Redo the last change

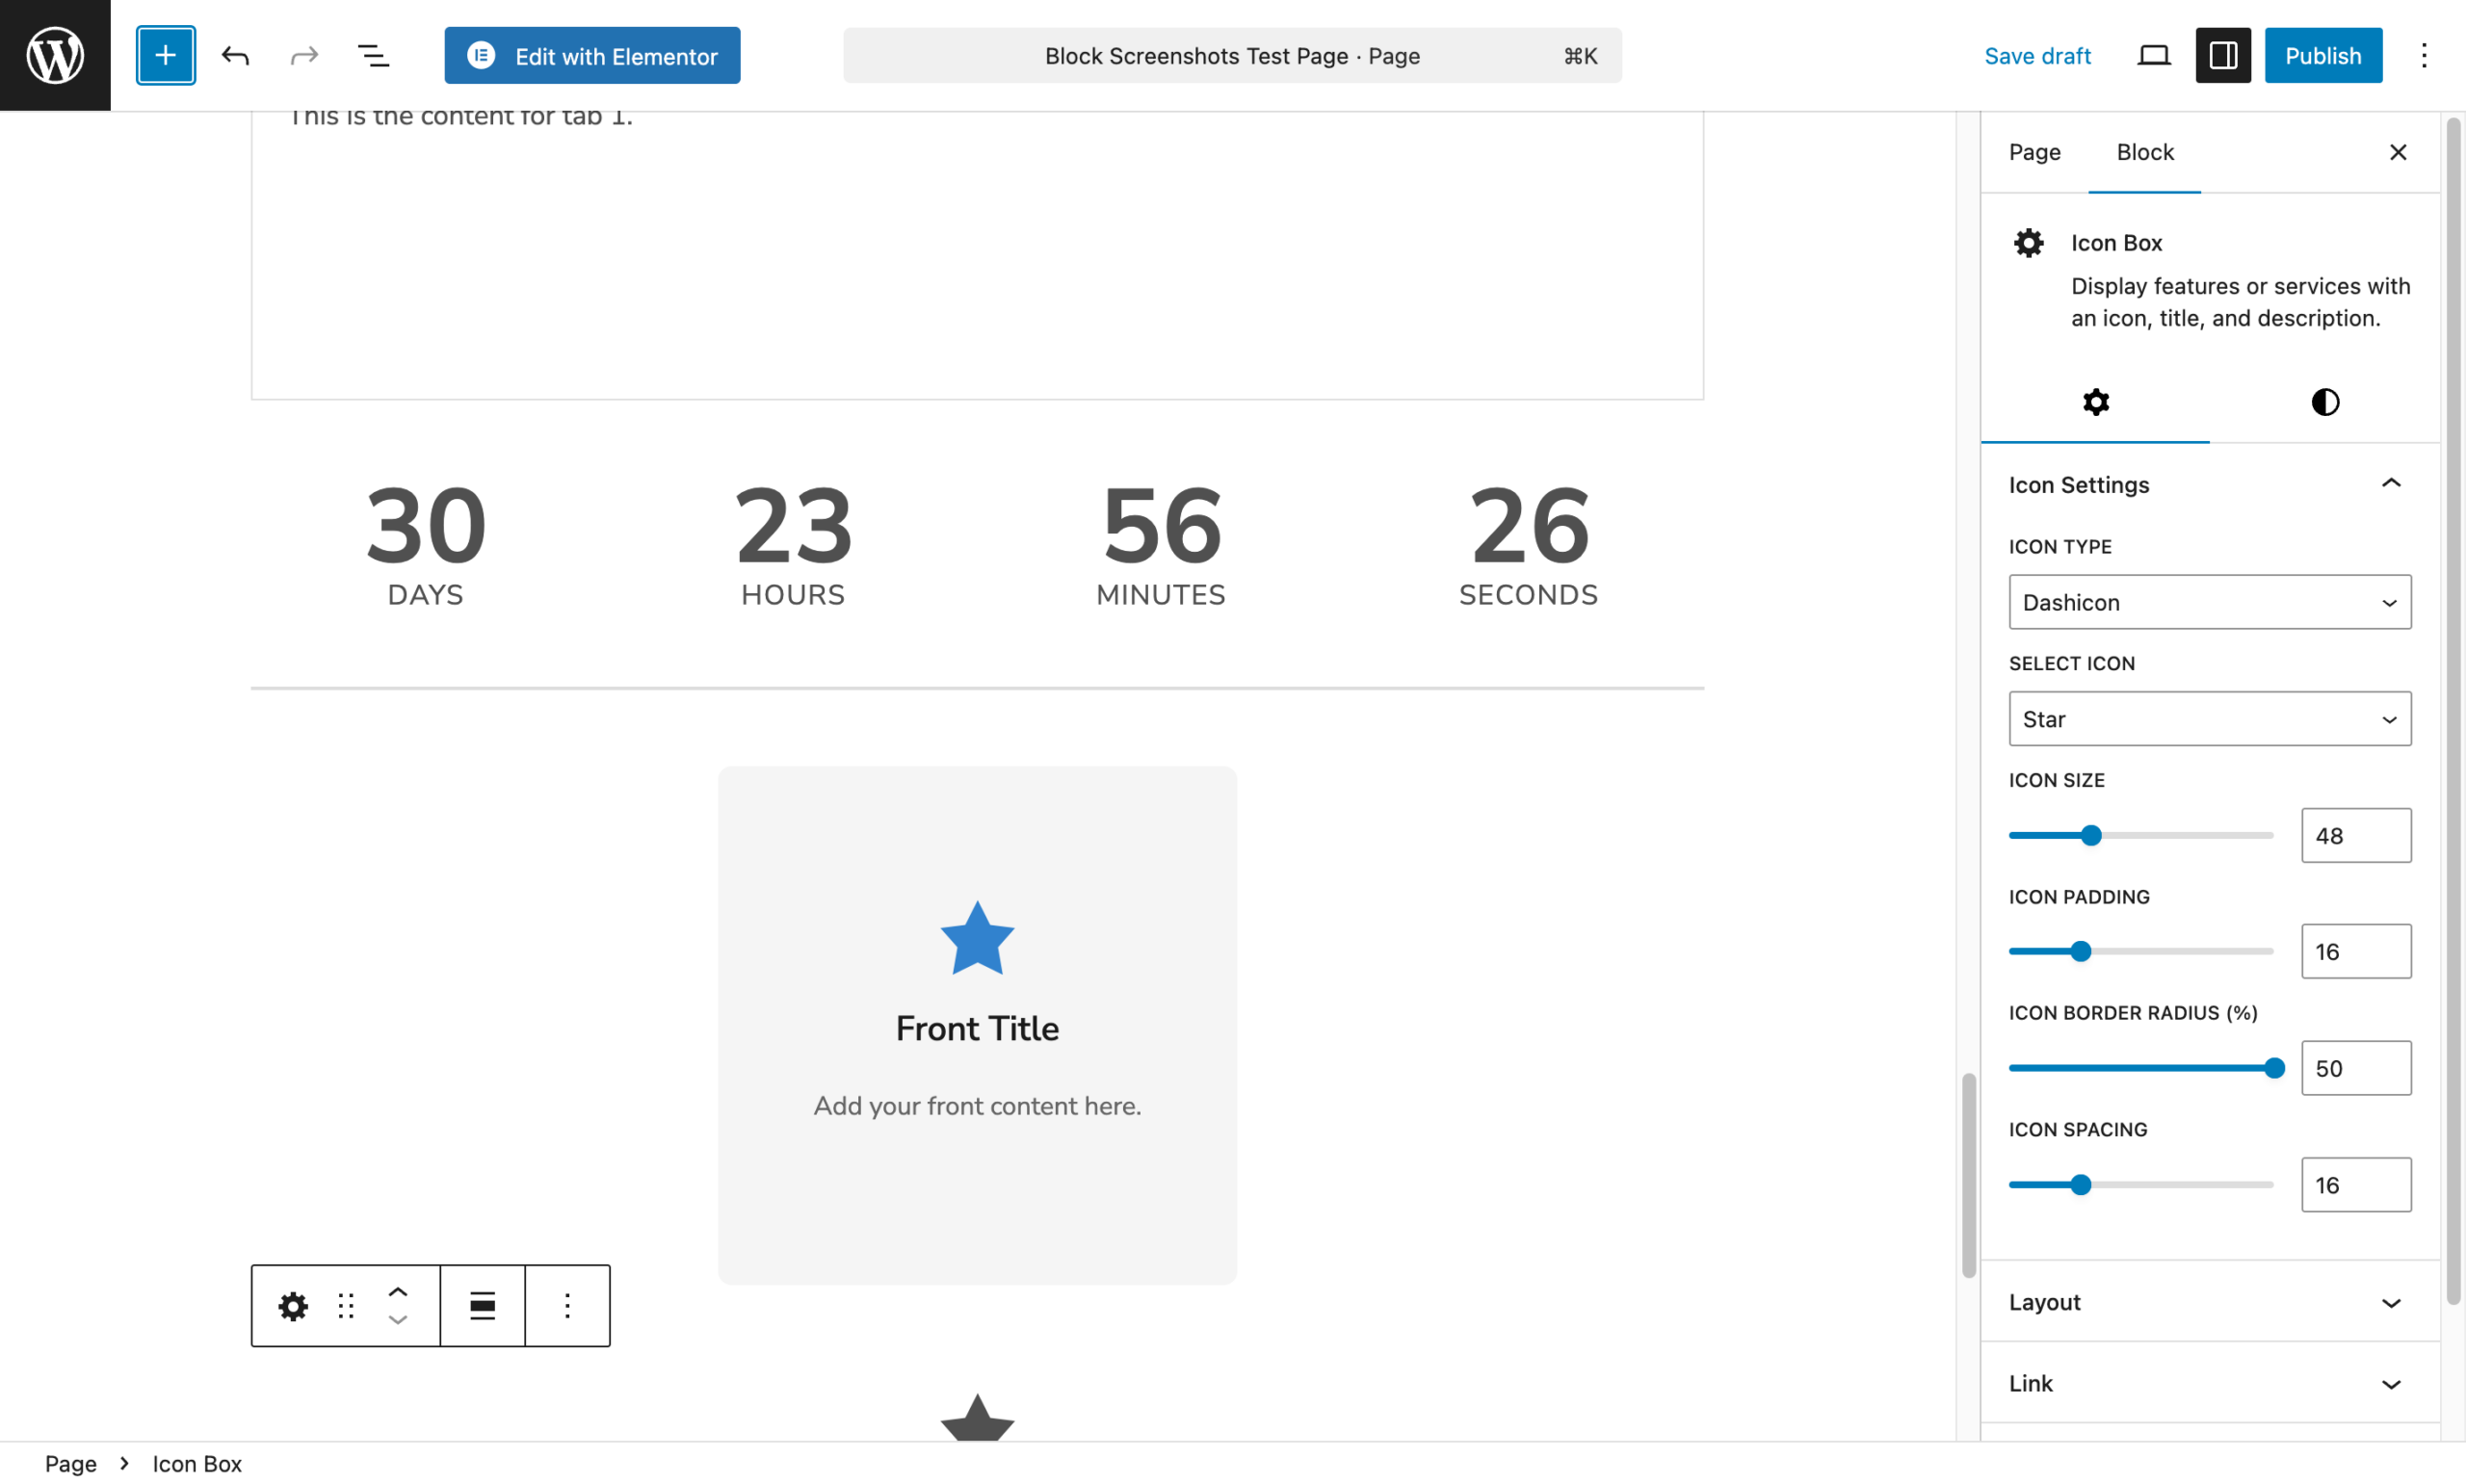[304, 55]
